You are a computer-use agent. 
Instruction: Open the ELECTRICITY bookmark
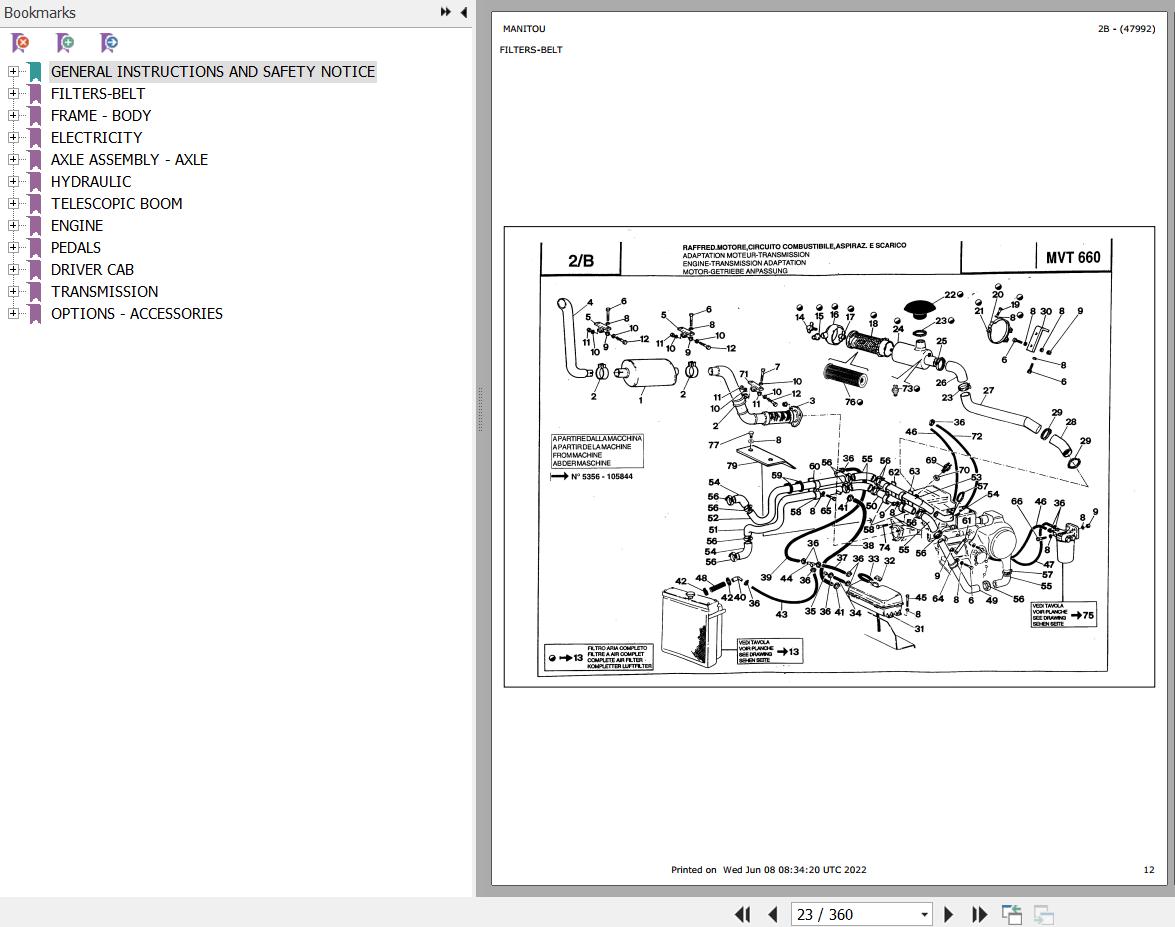point(97,138)
